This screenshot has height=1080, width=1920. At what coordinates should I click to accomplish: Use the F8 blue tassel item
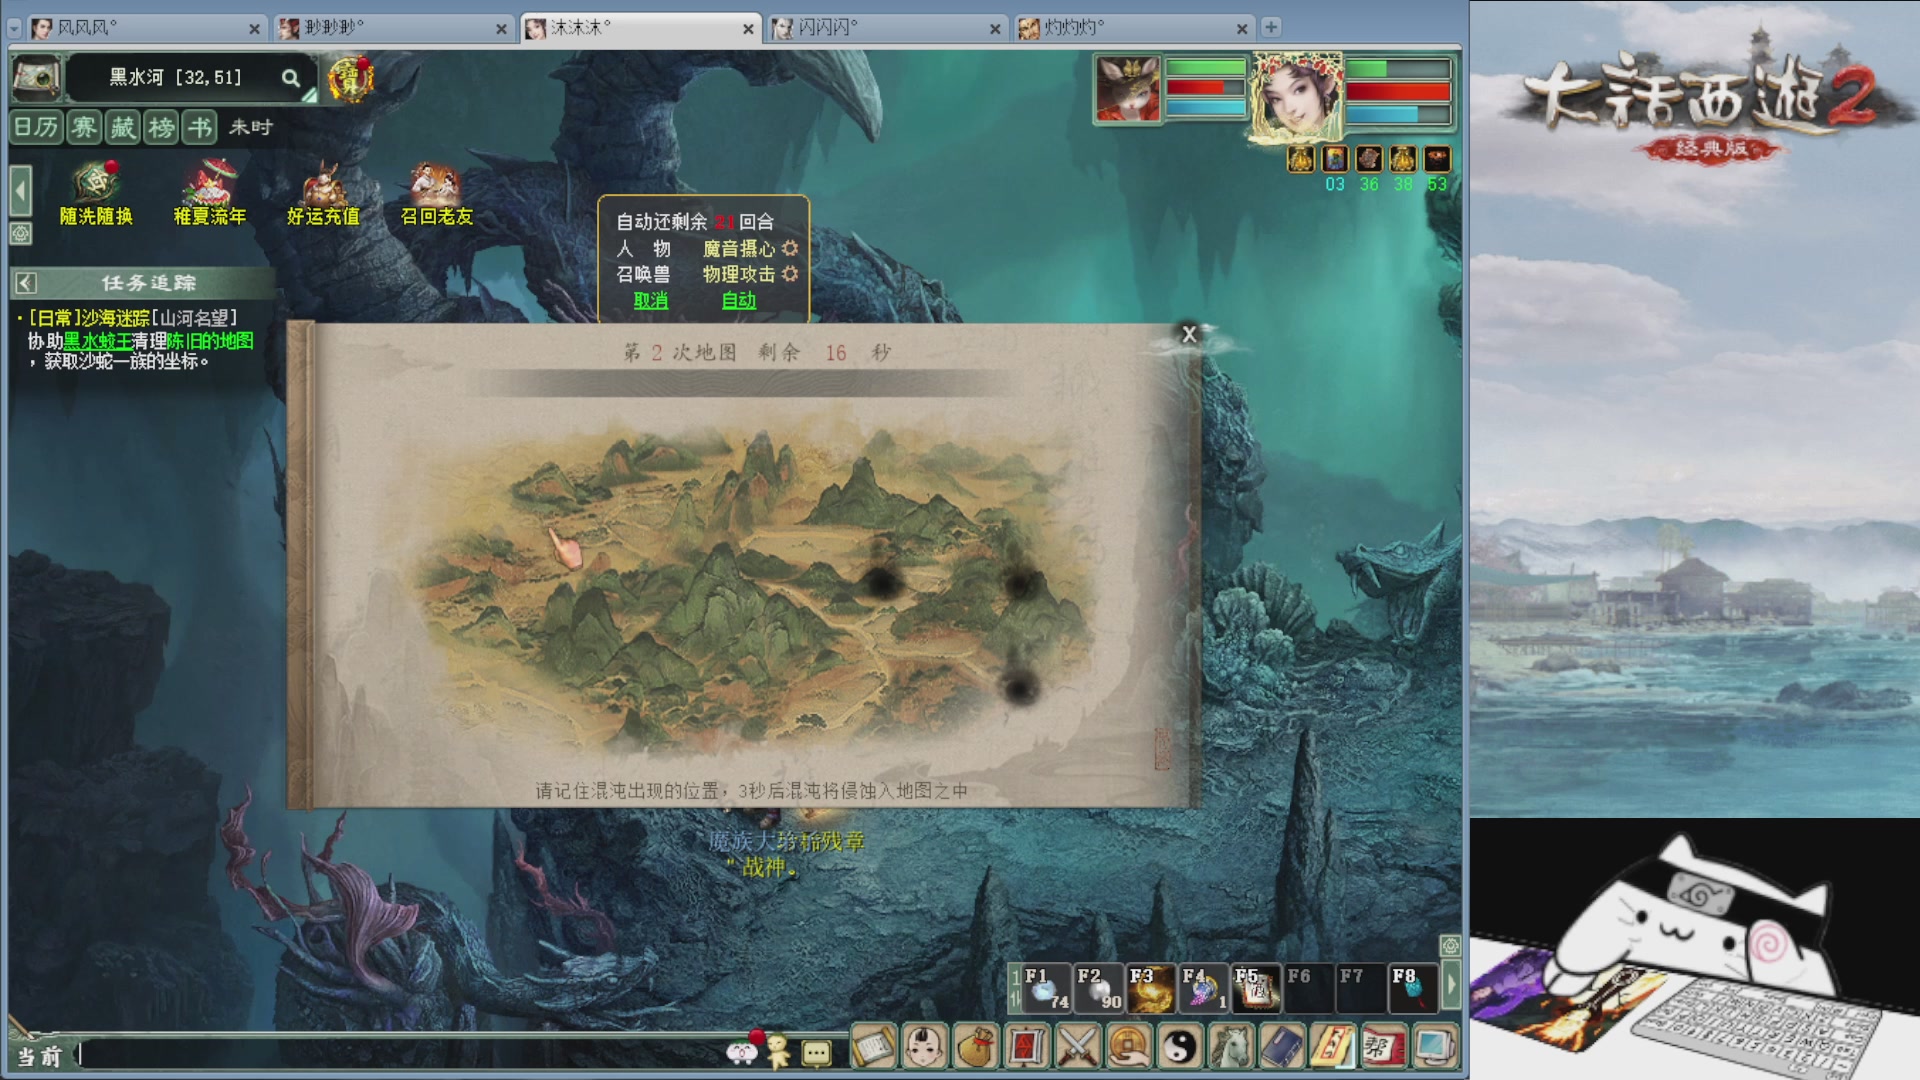click(1414, 988)
